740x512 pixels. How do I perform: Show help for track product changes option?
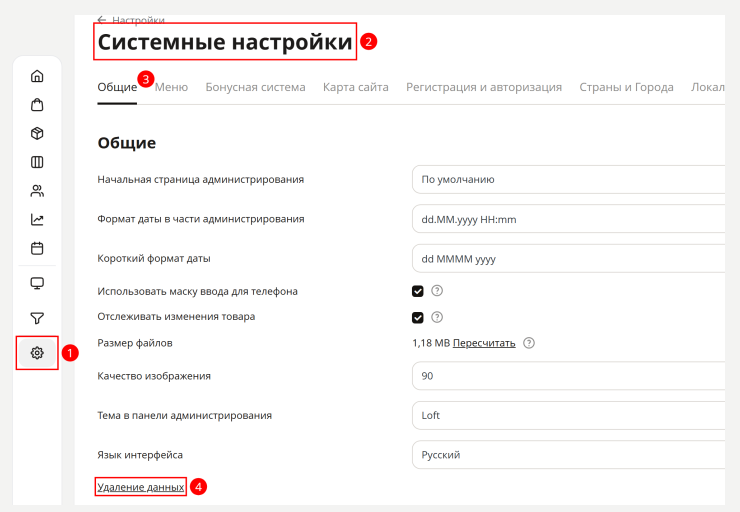click(x=437, y=317)
